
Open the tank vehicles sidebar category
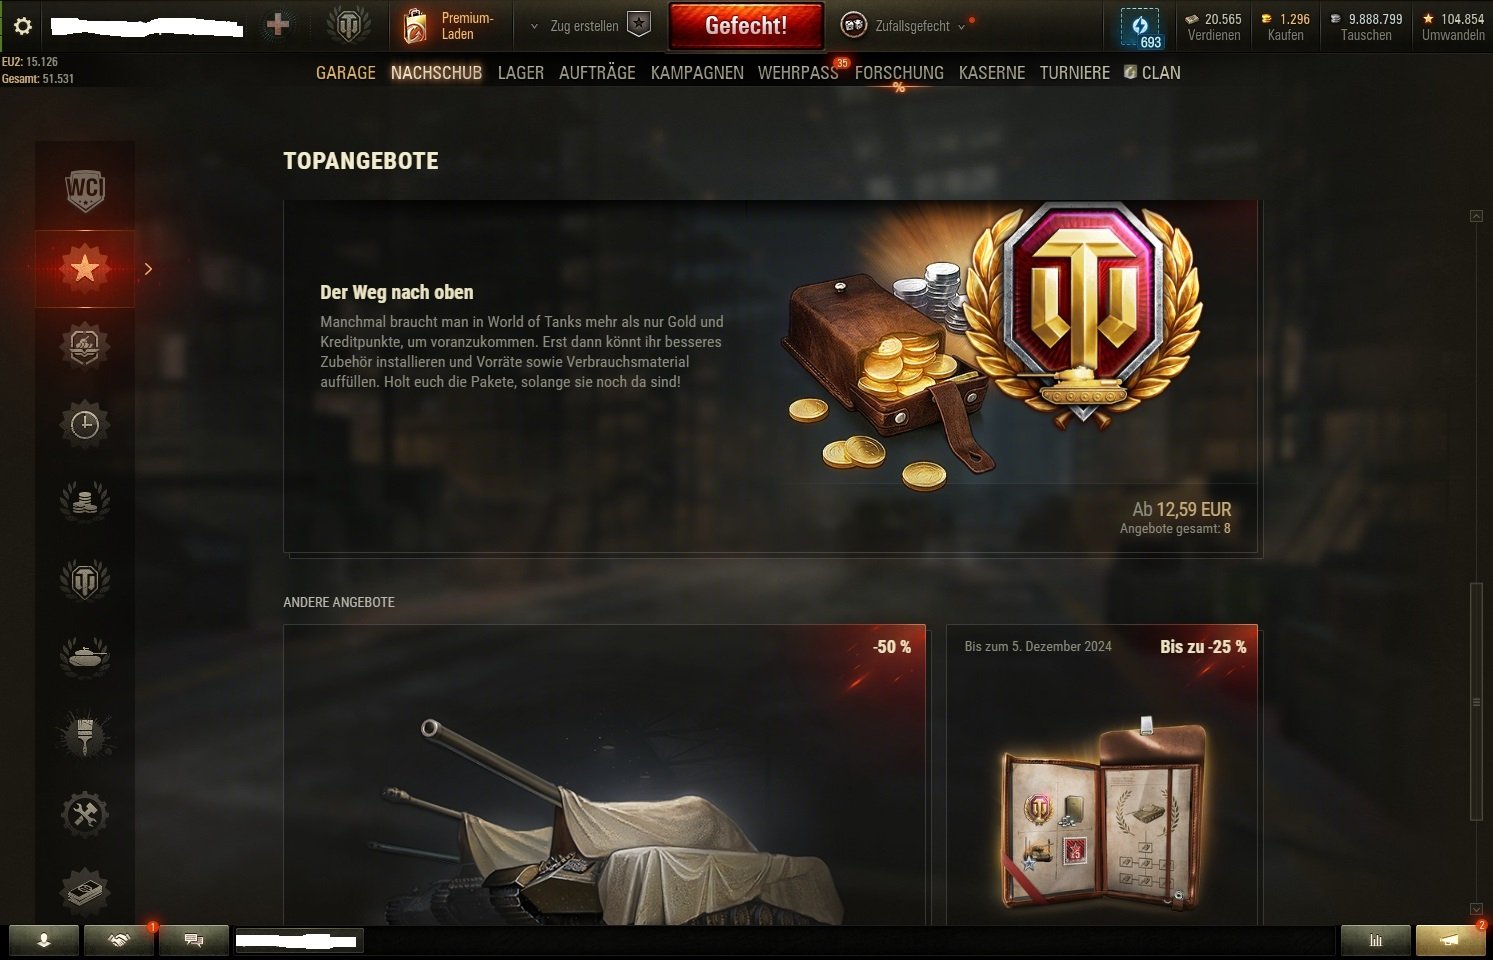(x=85, y=658)
